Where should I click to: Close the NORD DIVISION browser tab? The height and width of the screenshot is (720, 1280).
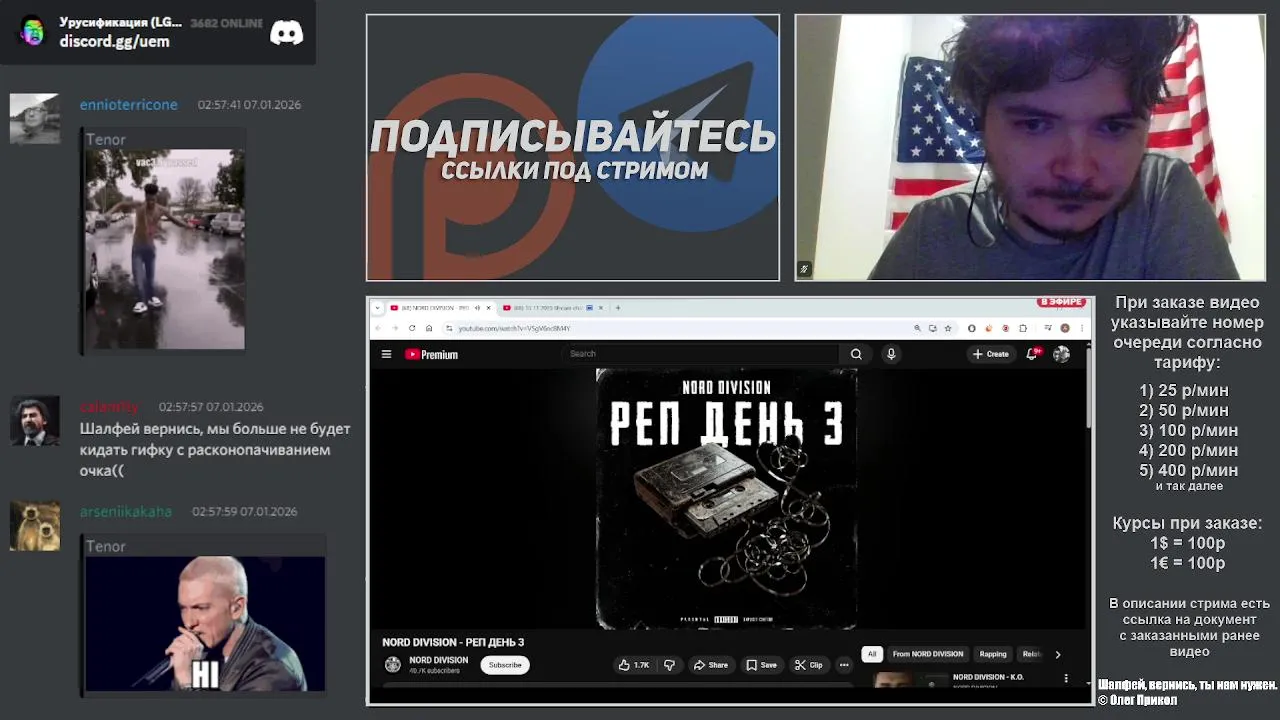point(488,308)
